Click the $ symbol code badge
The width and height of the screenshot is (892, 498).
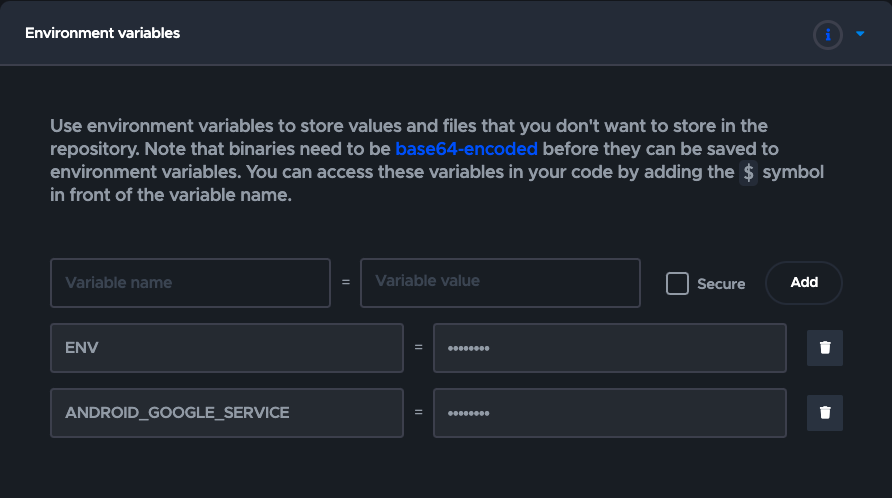pos(748,172)
